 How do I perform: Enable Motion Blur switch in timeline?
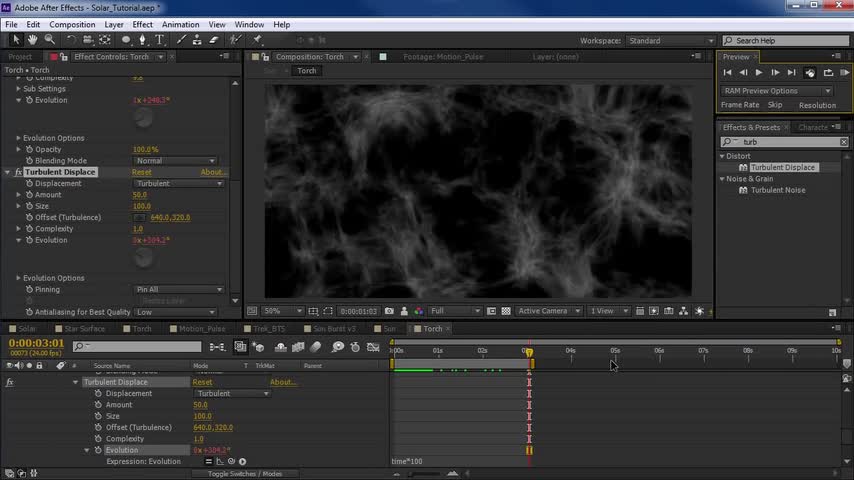[316, 347]
